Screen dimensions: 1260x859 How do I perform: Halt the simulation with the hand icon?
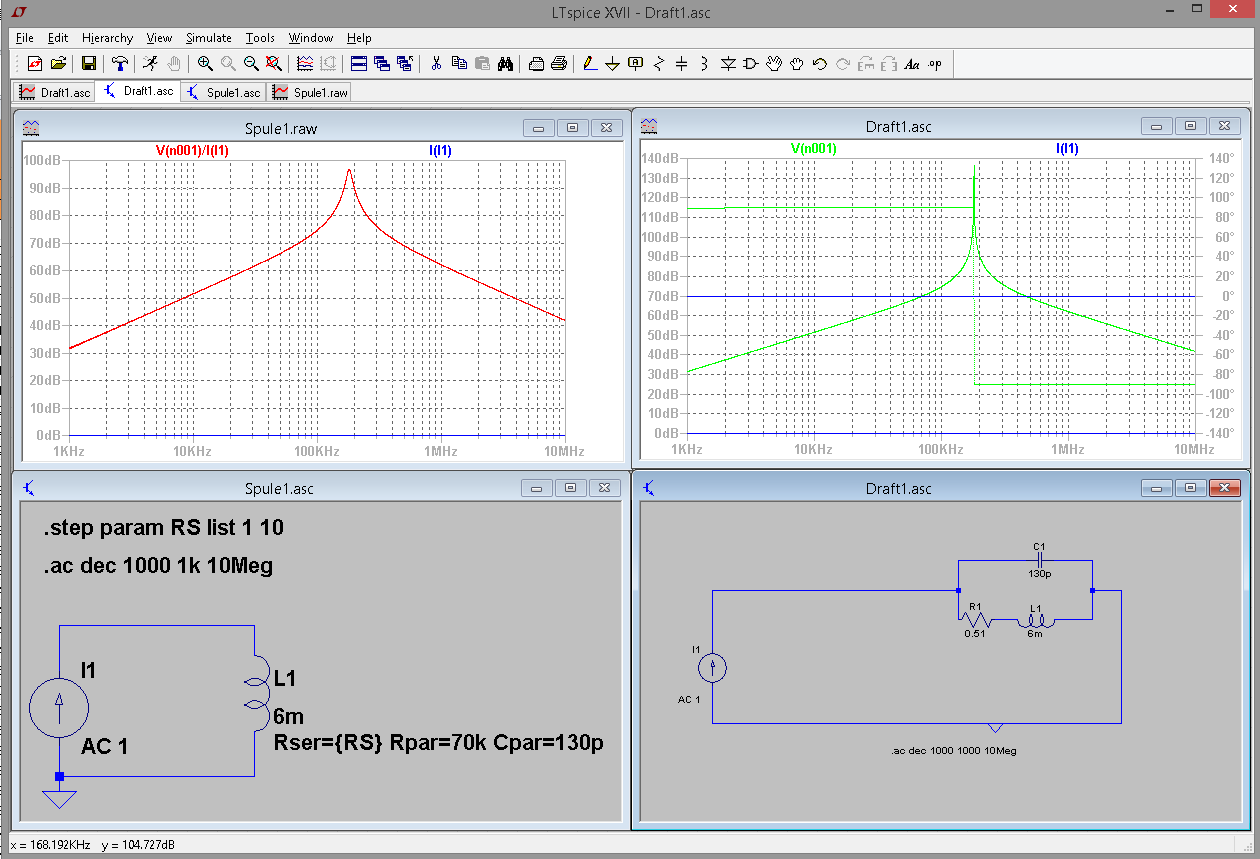pyautogui.click(x=173, y=64)
